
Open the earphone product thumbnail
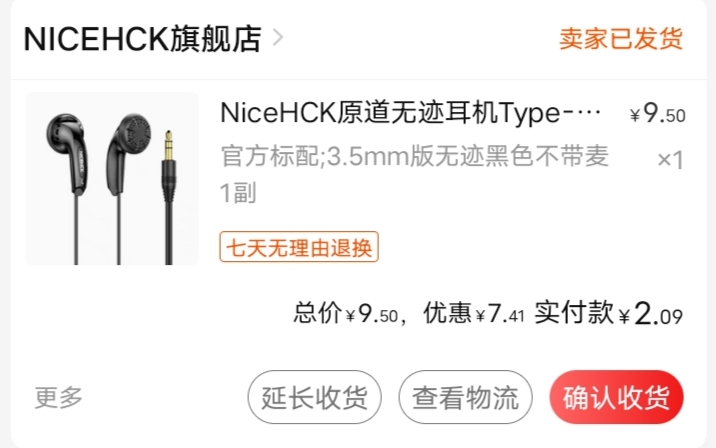112,179
